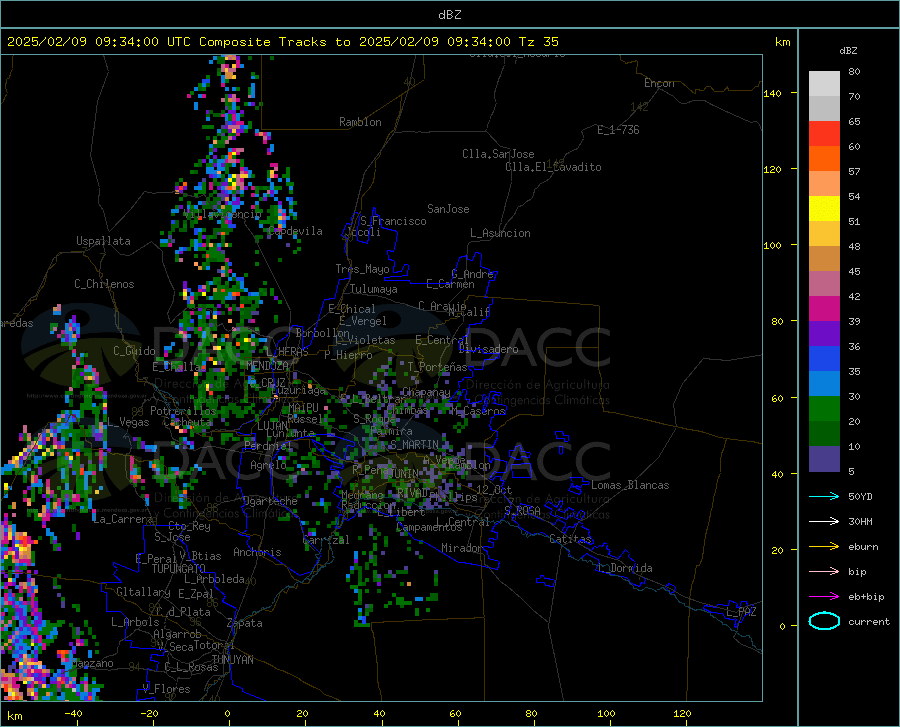Click the 'E_1-736' map label

[618, 130]
